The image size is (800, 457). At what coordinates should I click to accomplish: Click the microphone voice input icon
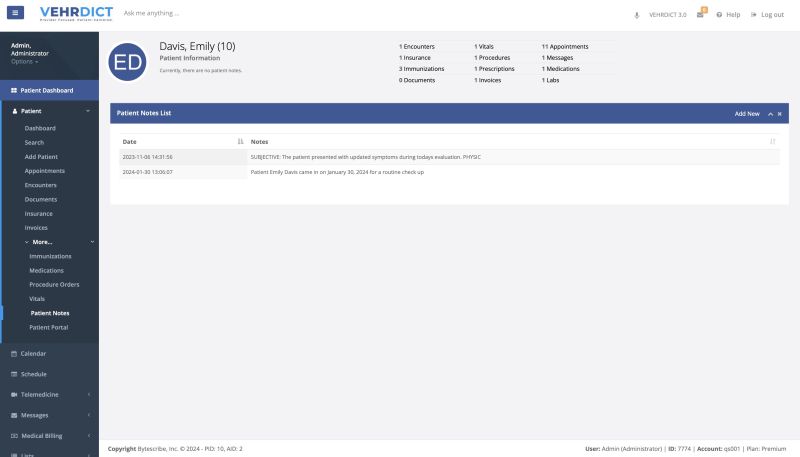637,15
